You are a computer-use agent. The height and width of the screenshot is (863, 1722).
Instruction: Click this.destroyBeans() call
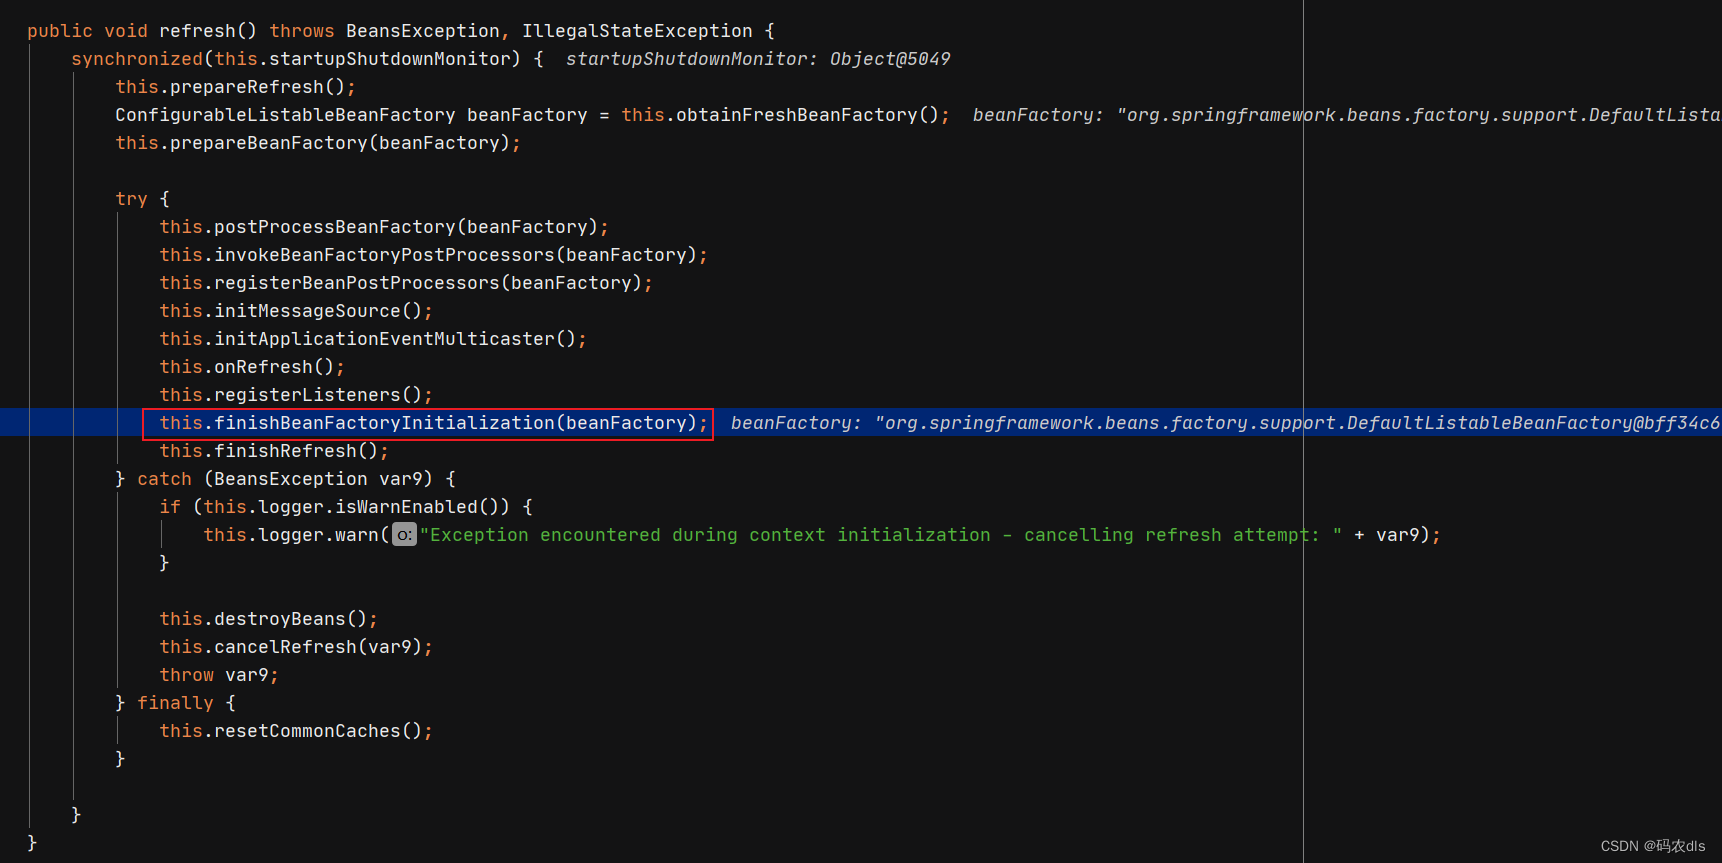click(268, 619)
